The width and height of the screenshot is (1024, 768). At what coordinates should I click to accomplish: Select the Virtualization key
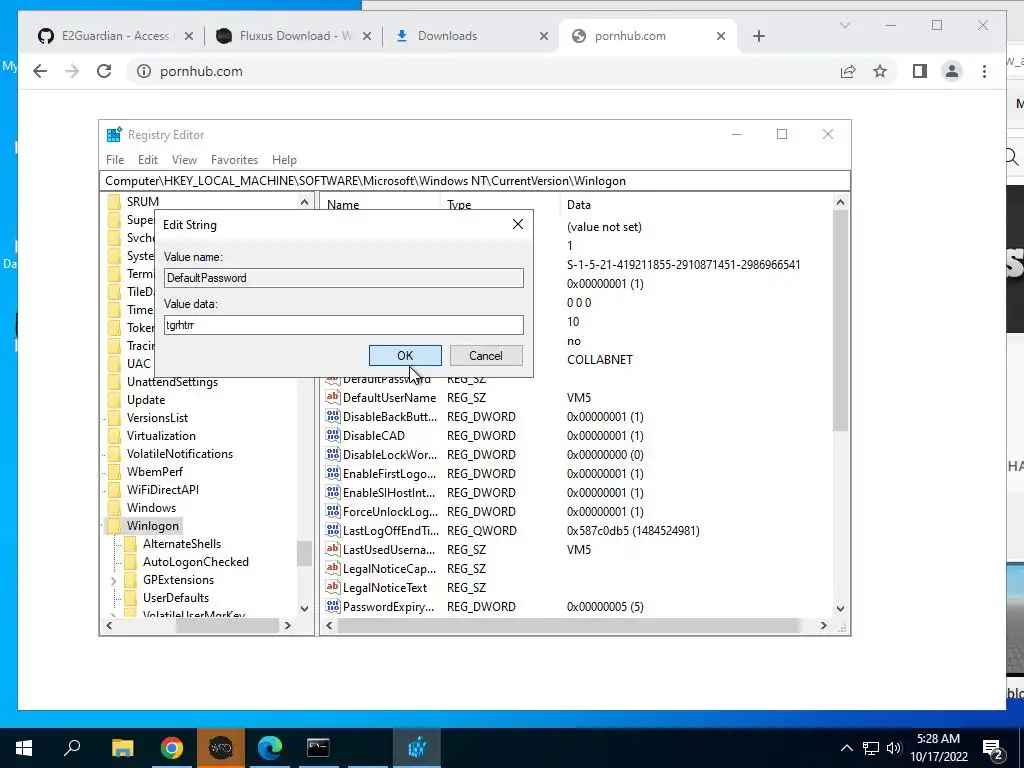161,436
